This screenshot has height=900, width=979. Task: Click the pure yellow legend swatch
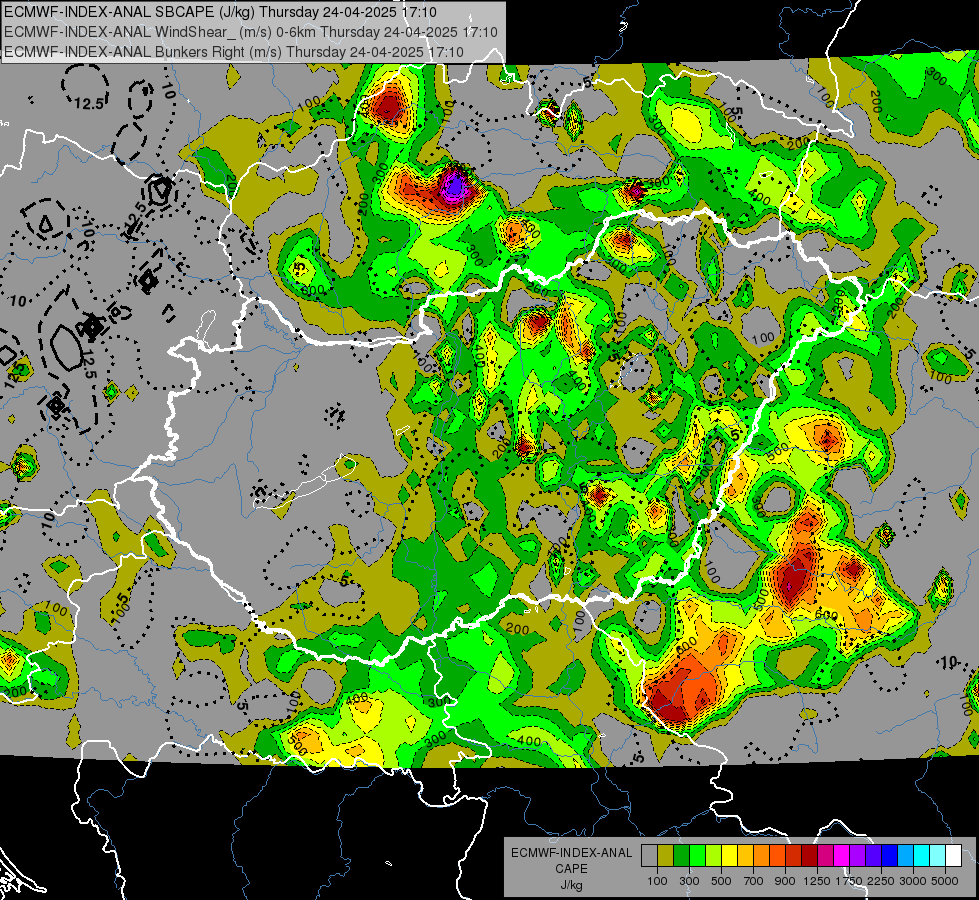coord(729,856)
